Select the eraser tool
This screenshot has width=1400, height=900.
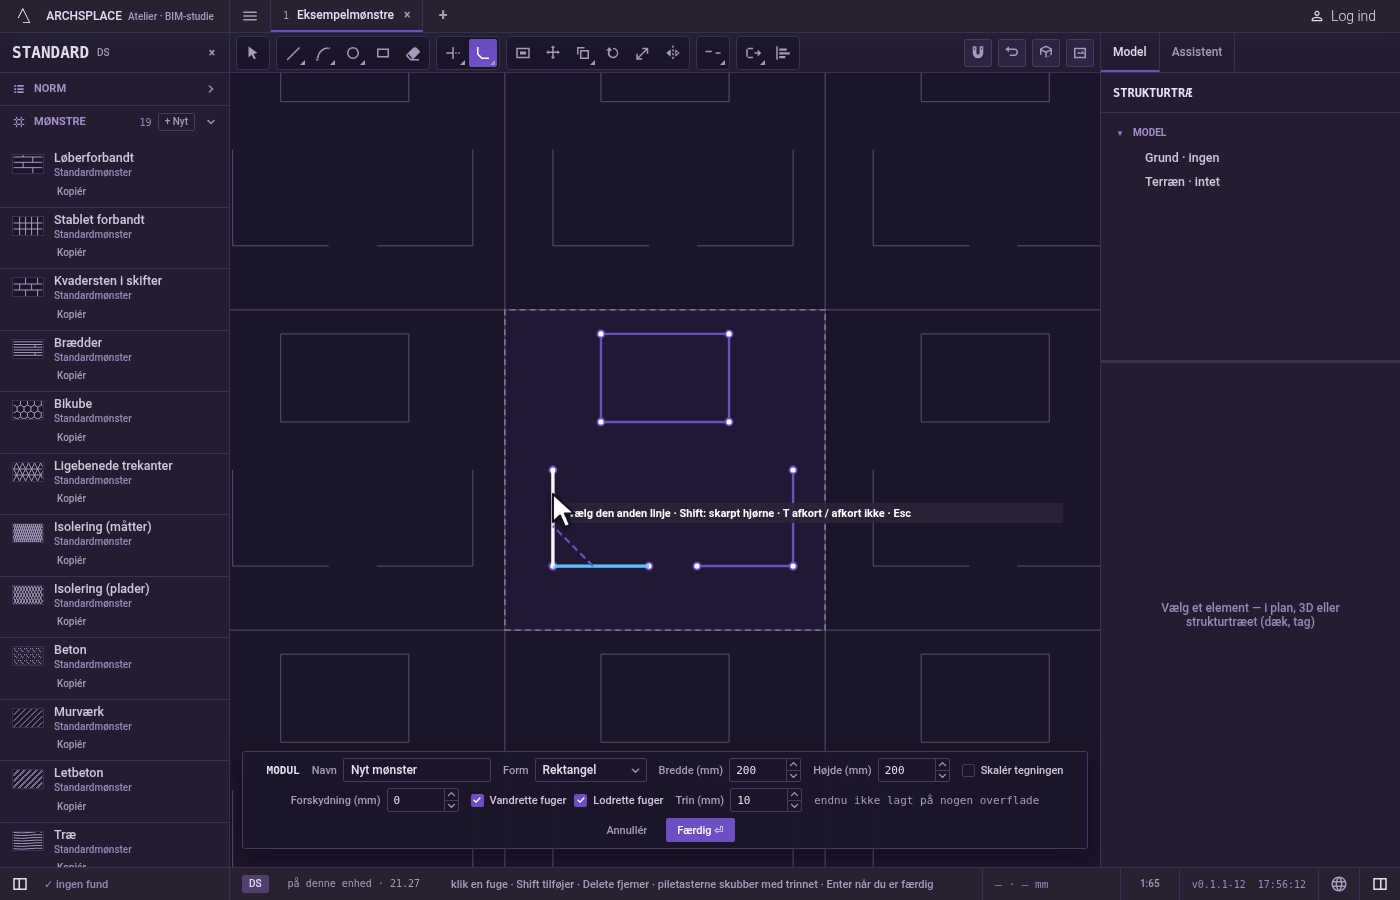pos(413,53)
